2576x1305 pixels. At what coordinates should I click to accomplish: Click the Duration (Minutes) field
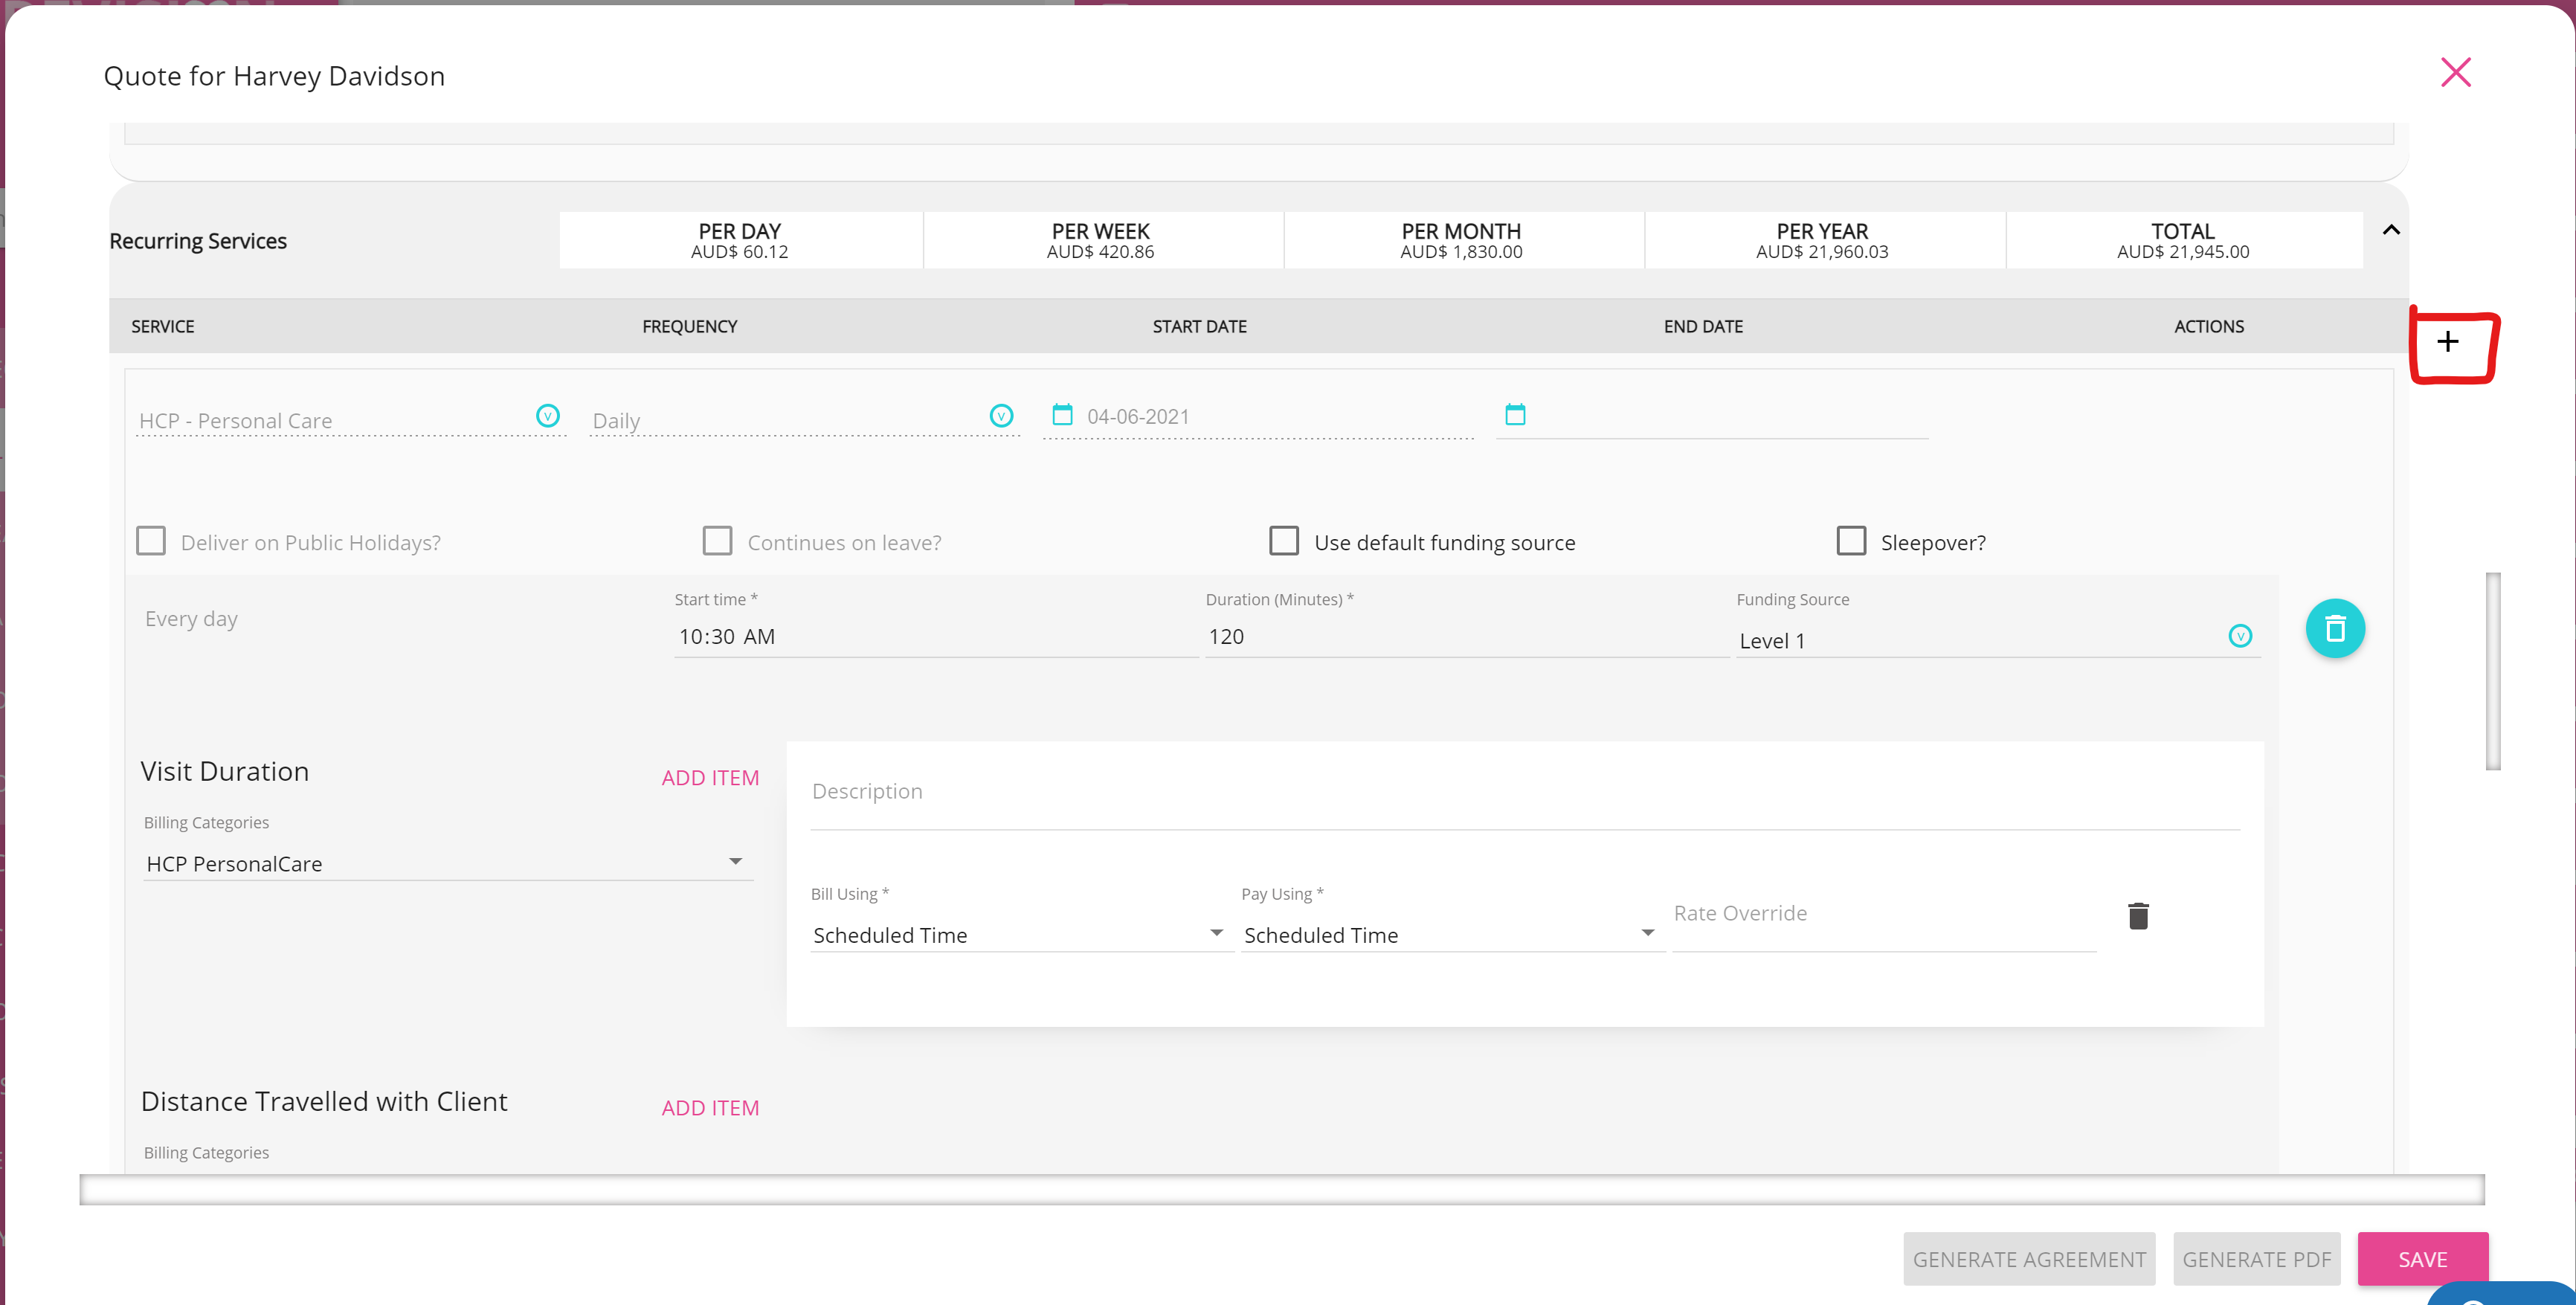coord(1467,637)
